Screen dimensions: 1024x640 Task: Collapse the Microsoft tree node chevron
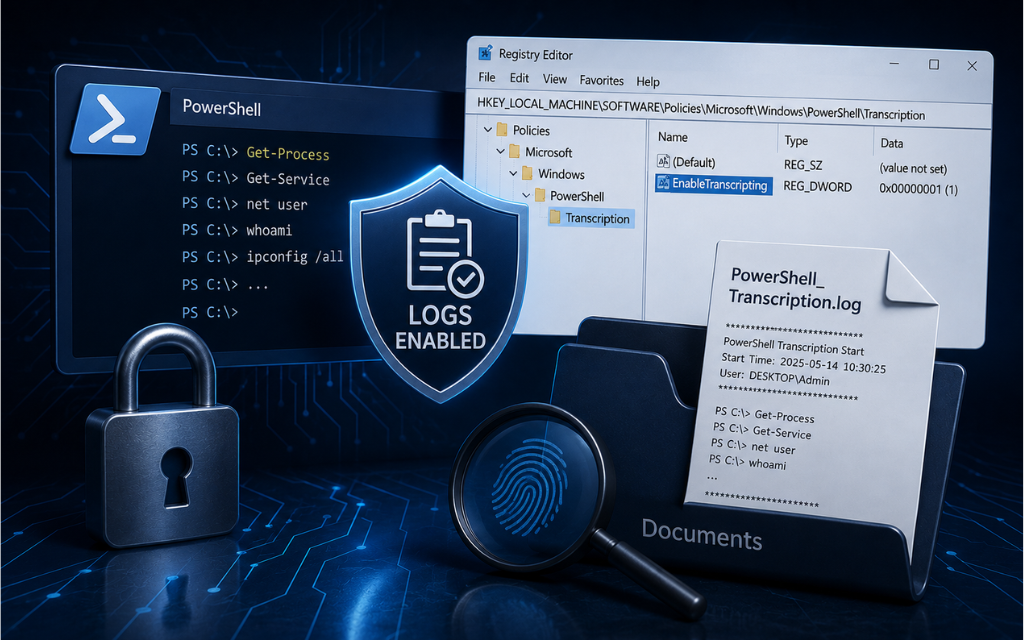500,152
